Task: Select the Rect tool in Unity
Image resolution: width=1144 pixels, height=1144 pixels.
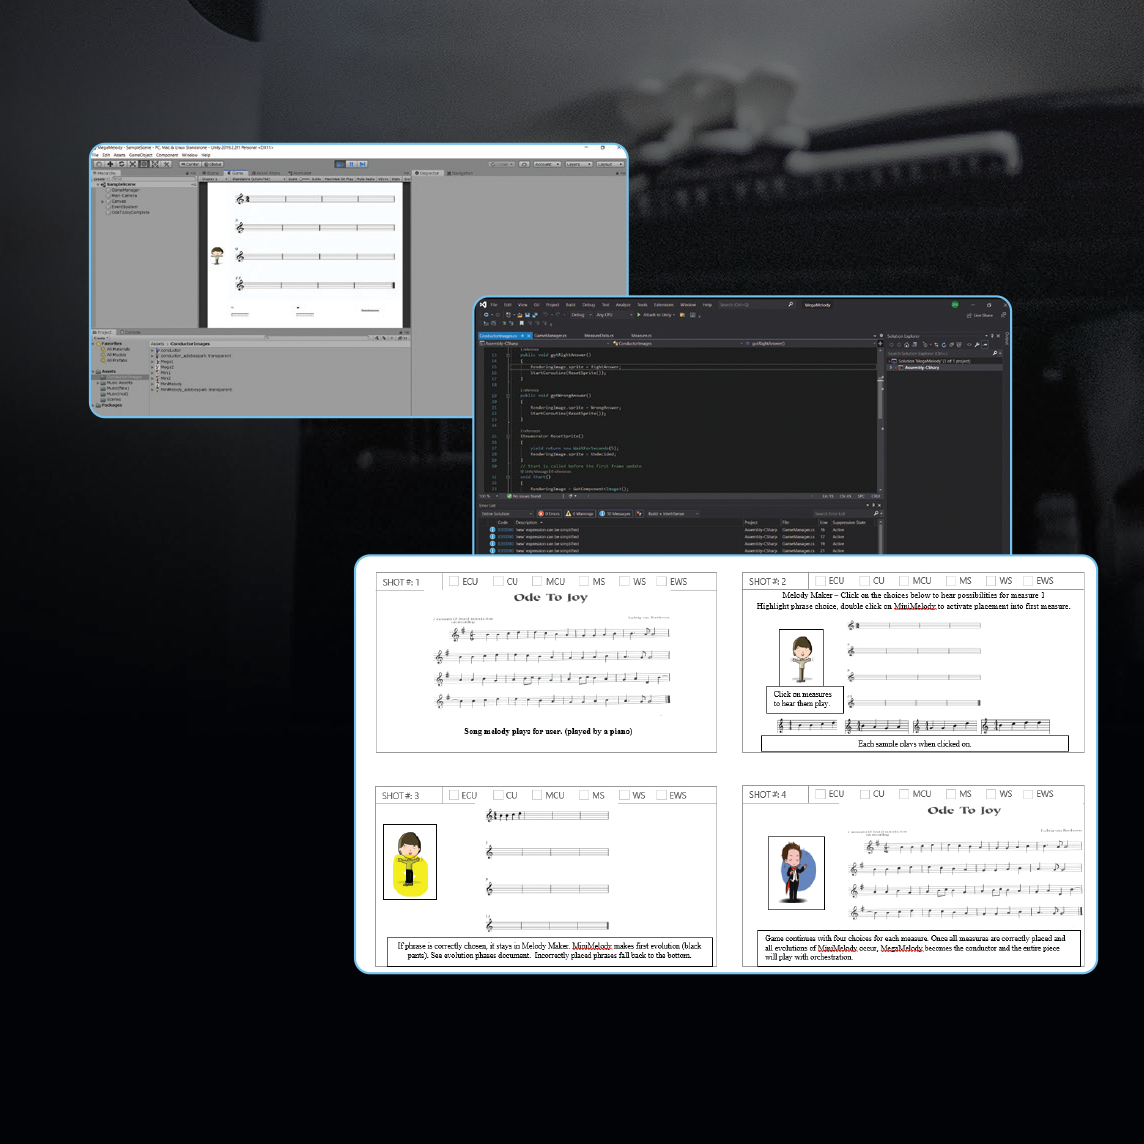Action: [144, 164]
